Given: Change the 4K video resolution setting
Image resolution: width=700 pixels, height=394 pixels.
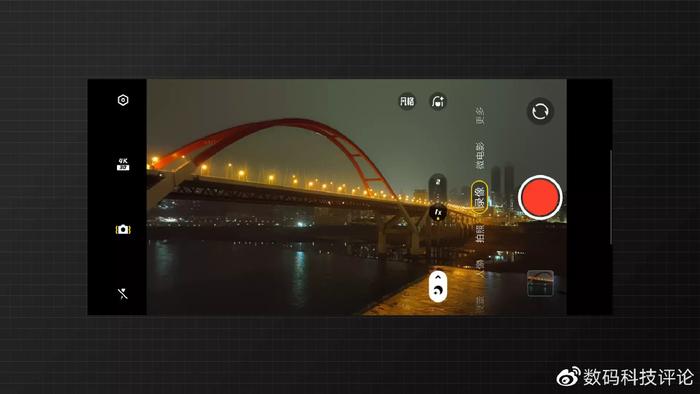Looking at the screenshot, I should [x=123, y=164].
